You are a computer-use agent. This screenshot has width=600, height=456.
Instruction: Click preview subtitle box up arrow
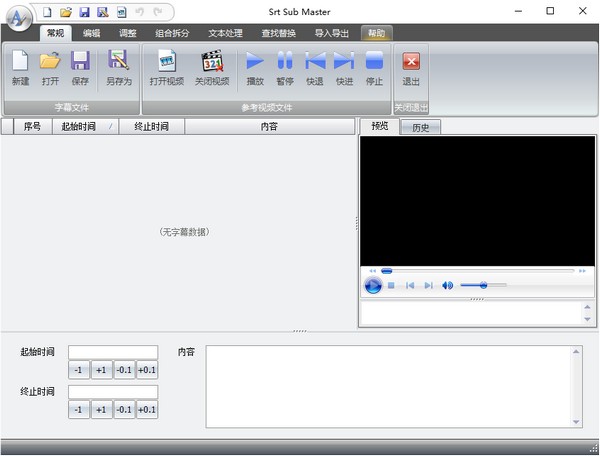[587, 307]
